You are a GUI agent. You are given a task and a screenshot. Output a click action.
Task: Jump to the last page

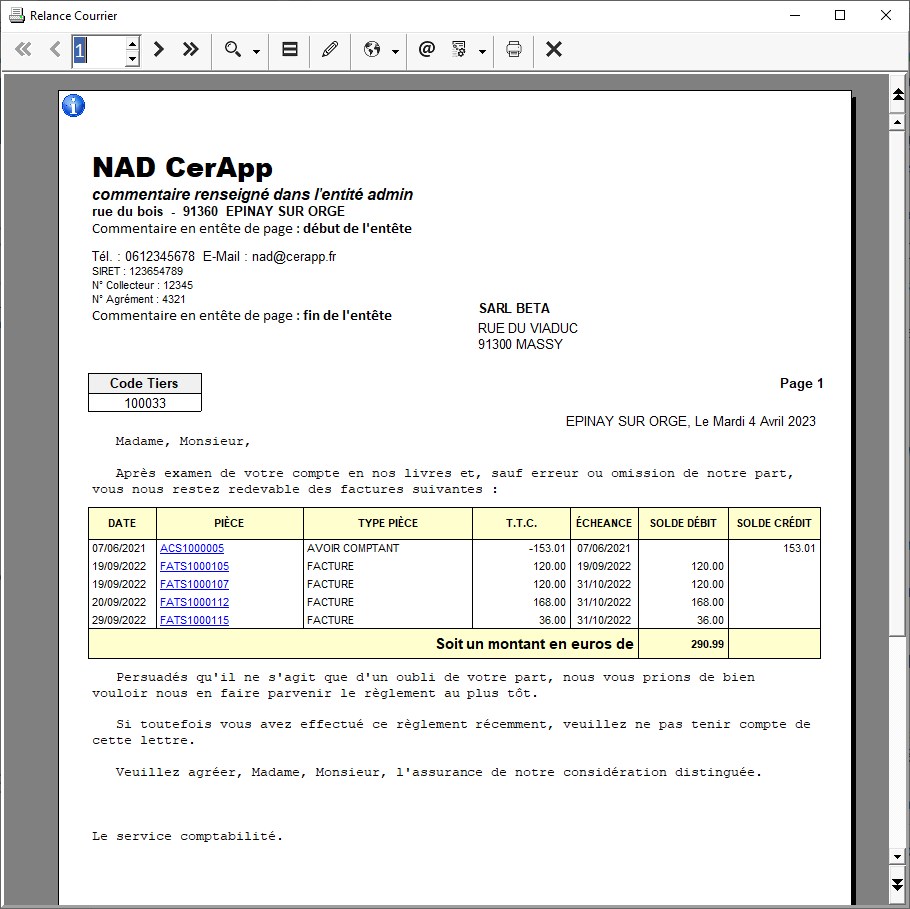pyautogui.click(x=191, y=49)
